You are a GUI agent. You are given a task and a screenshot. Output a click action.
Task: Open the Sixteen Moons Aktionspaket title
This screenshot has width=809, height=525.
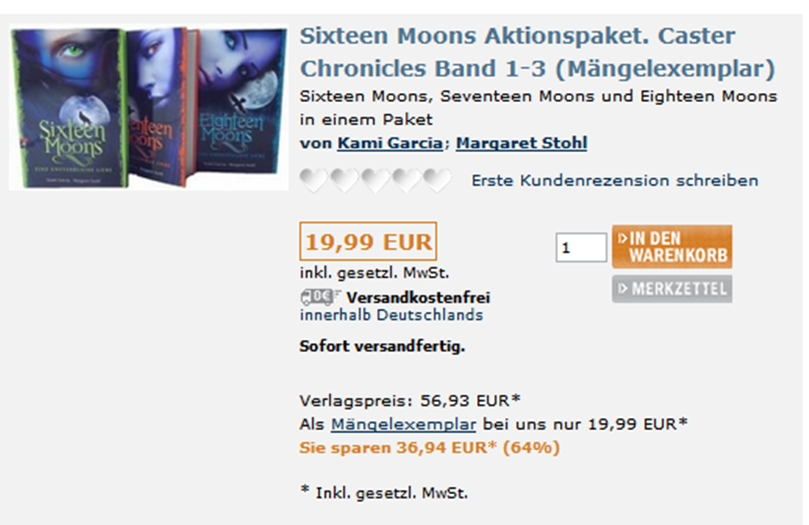coord(537,52)
